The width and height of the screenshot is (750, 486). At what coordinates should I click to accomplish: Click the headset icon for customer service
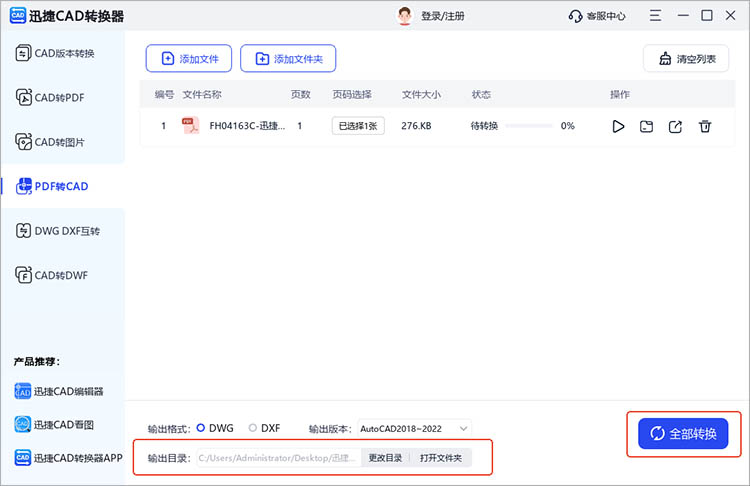click(x=575, y=16)
